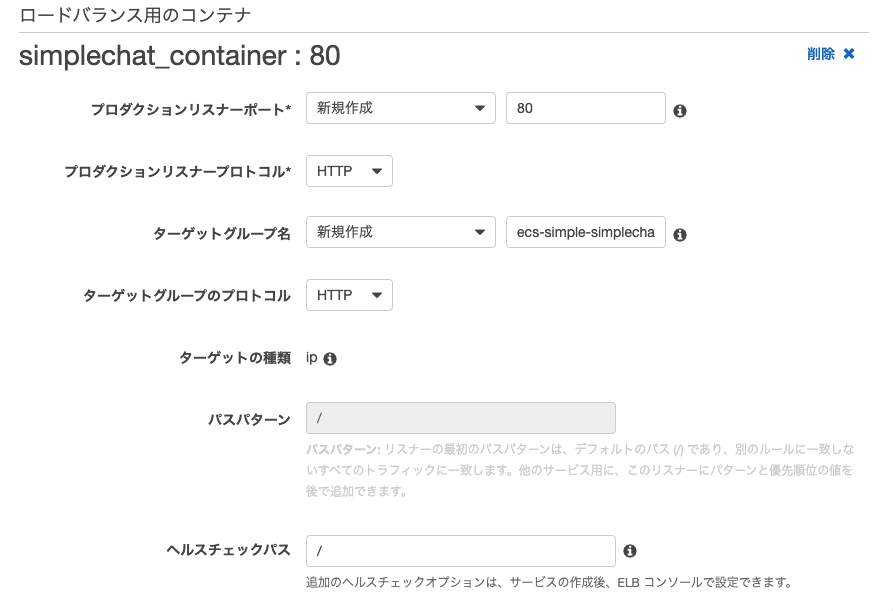Click info icon beside production listener port
893x611 pixels.
click(679, 111)
